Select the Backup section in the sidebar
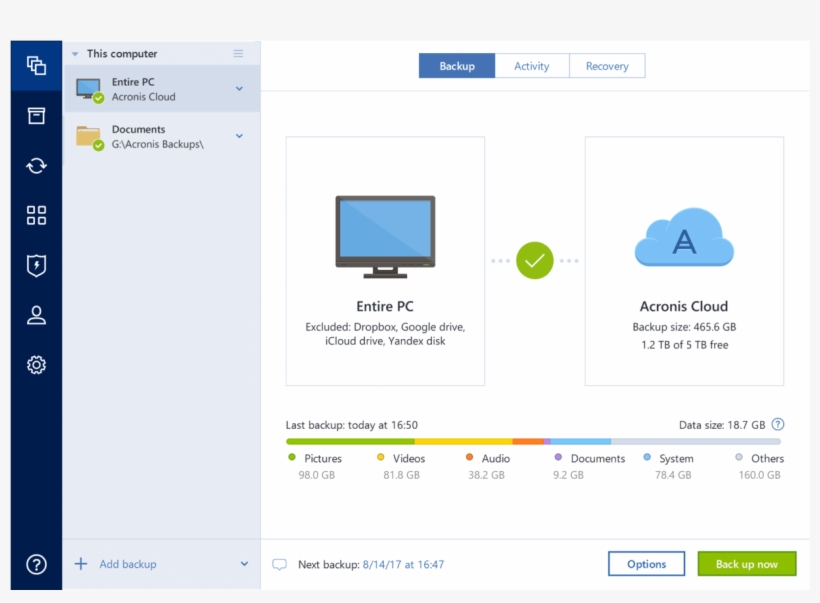The width and height of the screenshot is (820, 603). [36, 65]
